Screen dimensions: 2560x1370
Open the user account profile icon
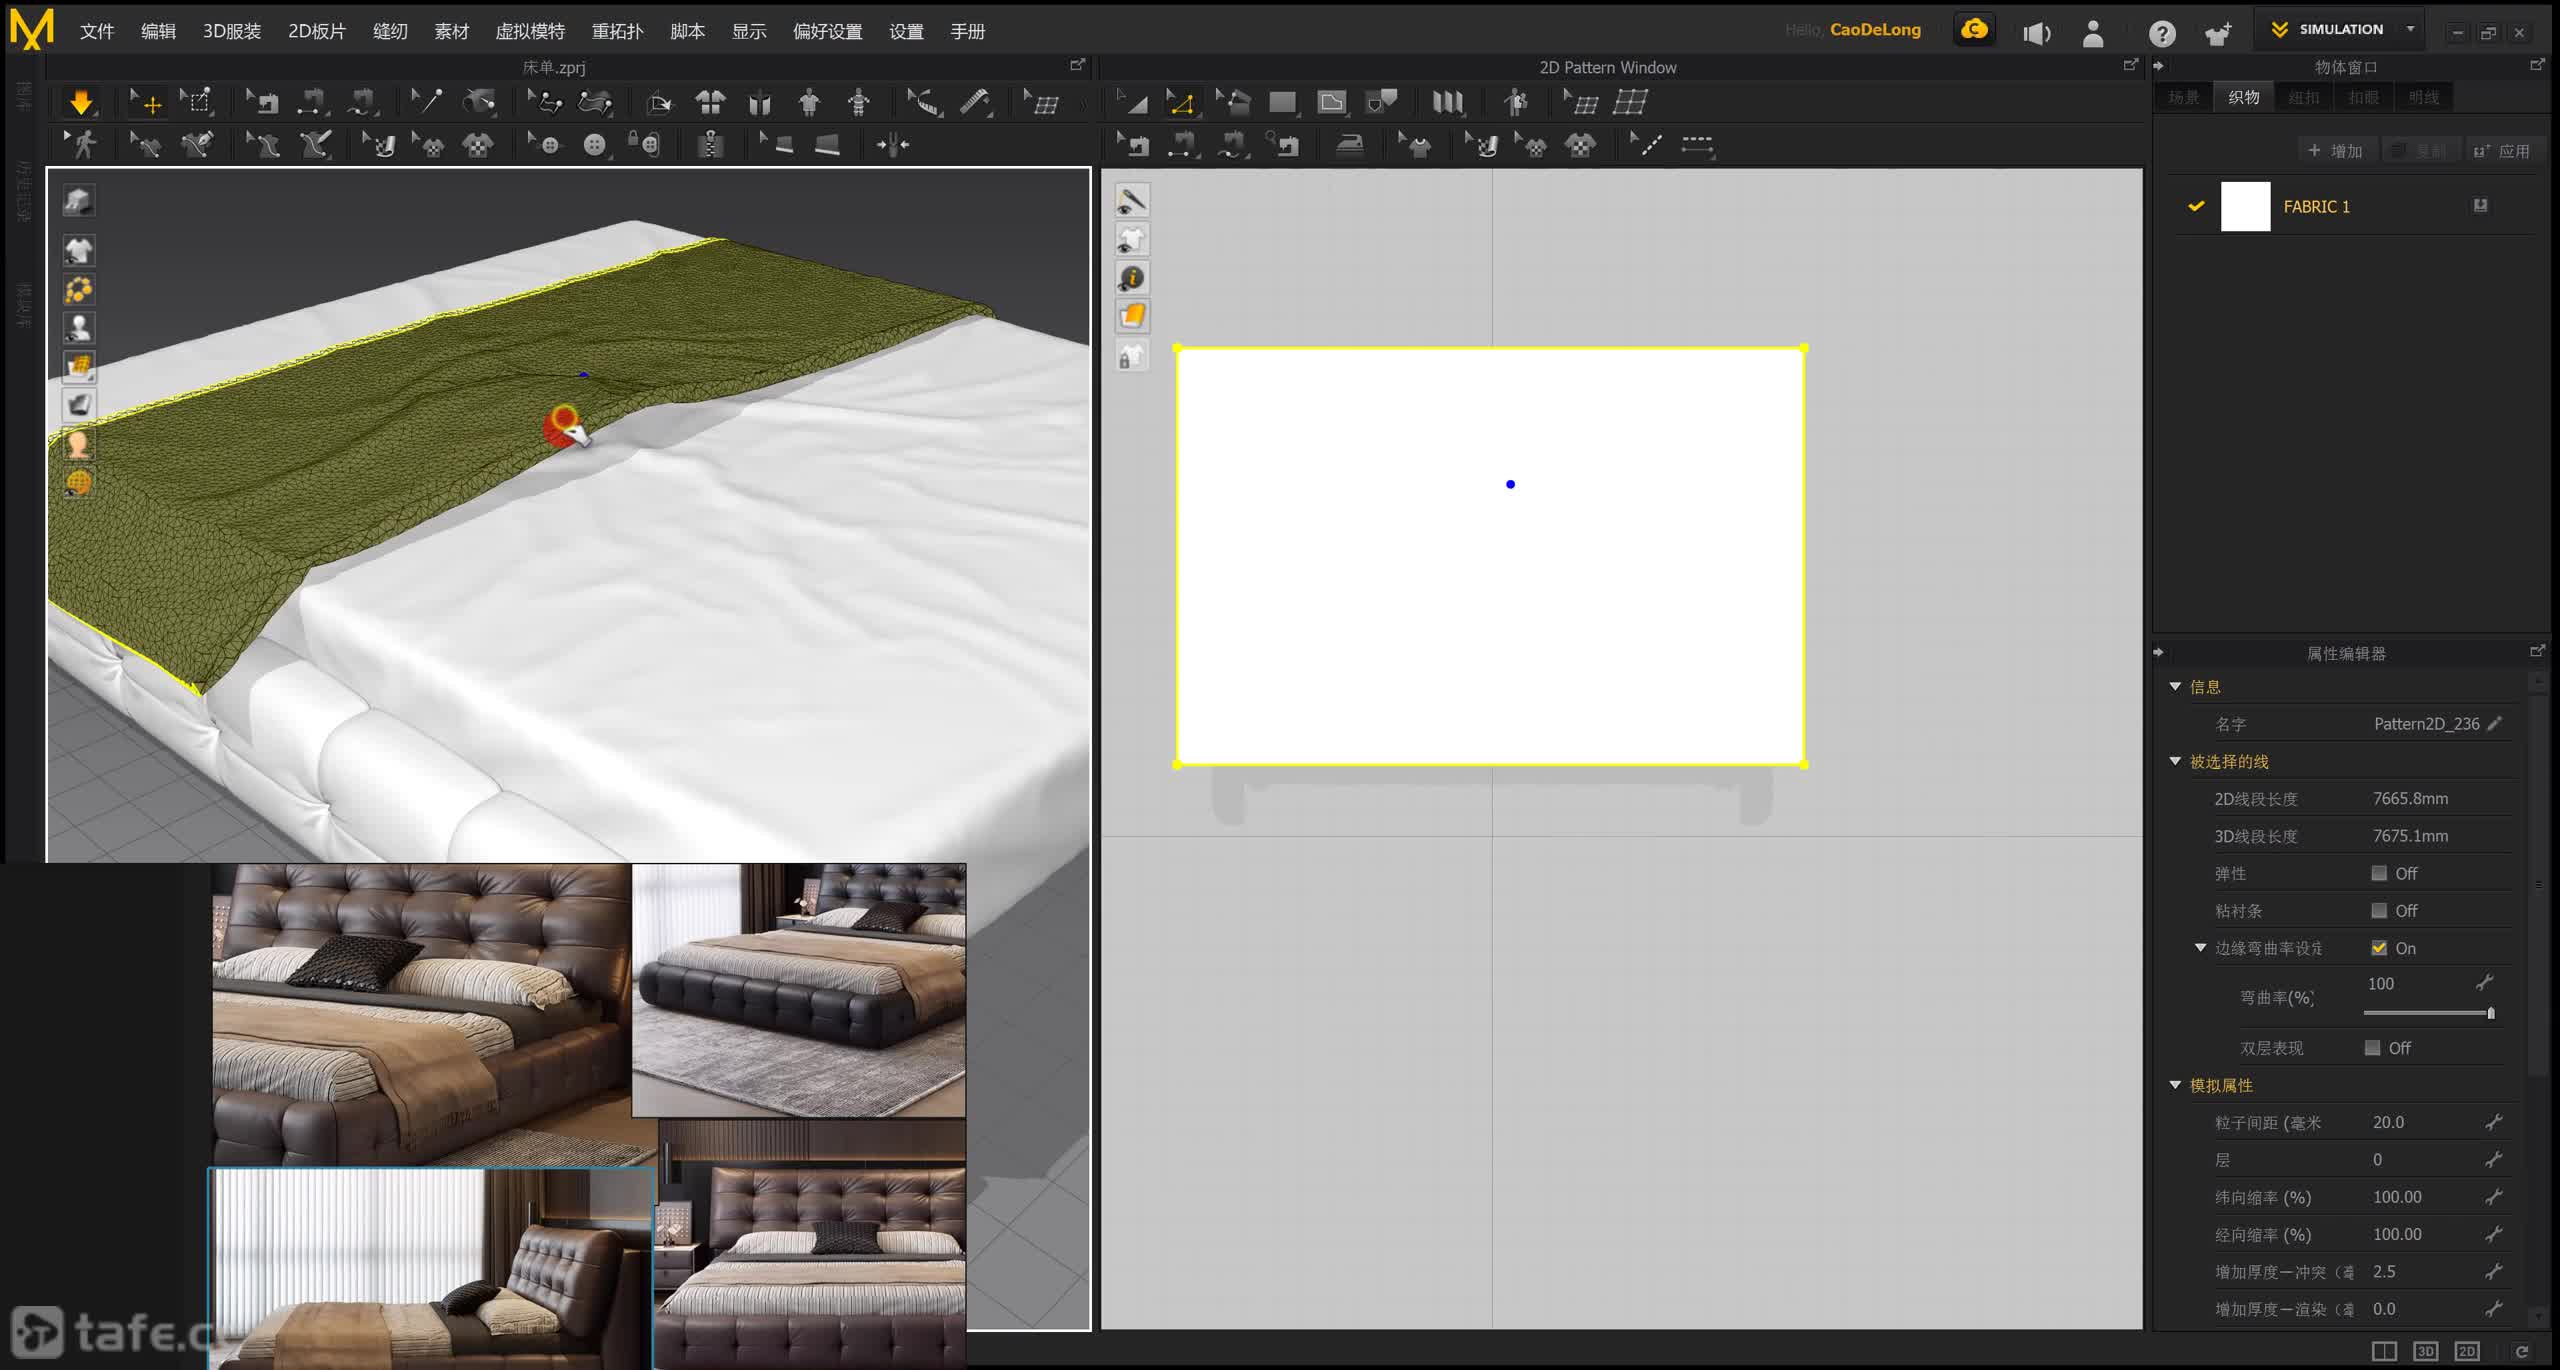pyautogui.click(x=2093, y=33)
